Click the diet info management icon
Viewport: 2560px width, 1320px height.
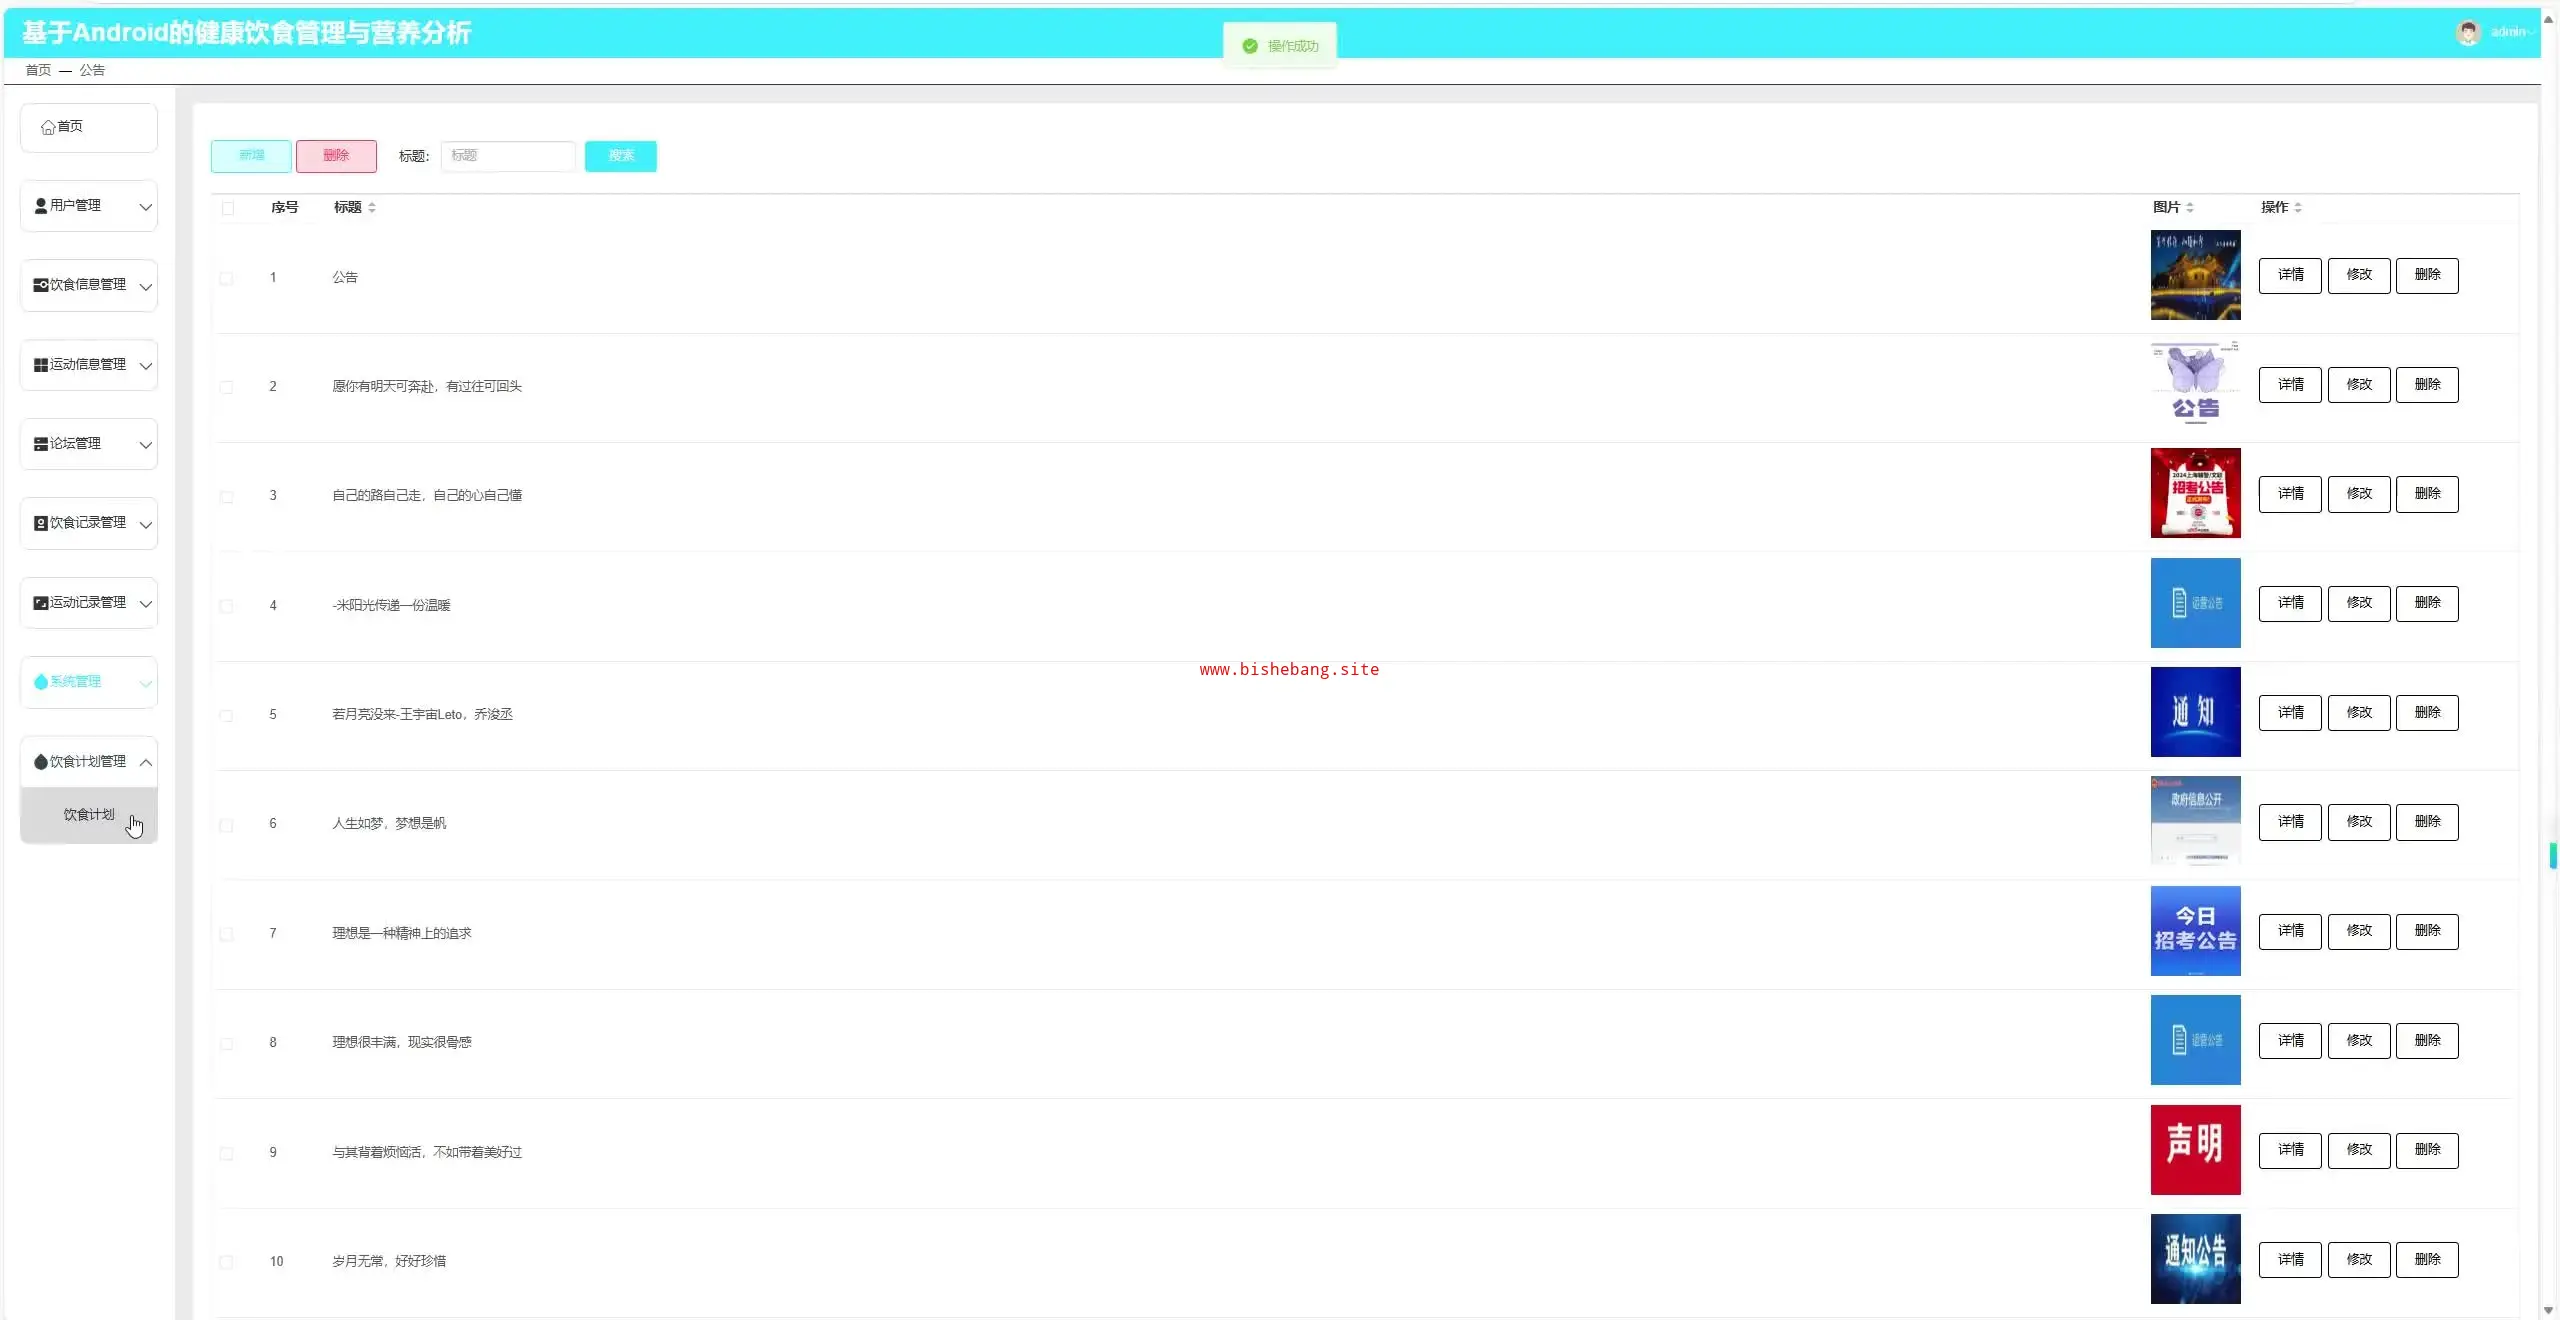tap(41, 285)
